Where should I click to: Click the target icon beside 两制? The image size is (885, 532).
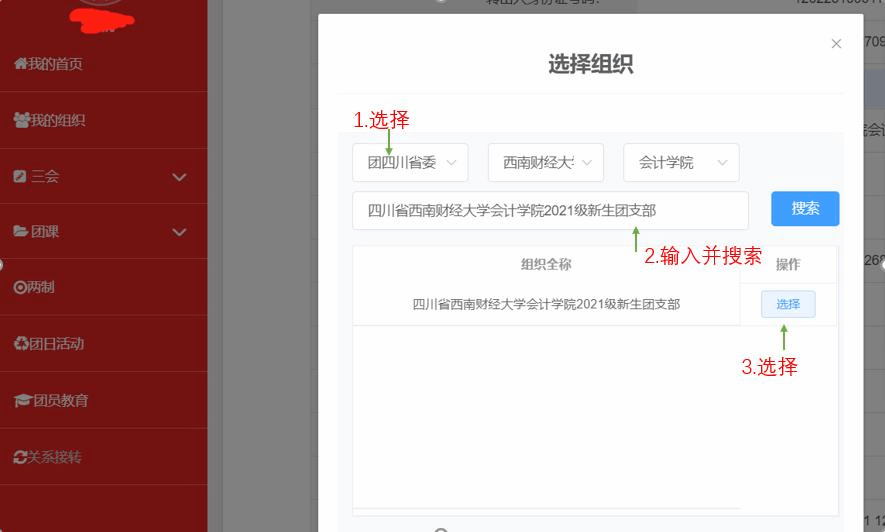coord(20,288)
